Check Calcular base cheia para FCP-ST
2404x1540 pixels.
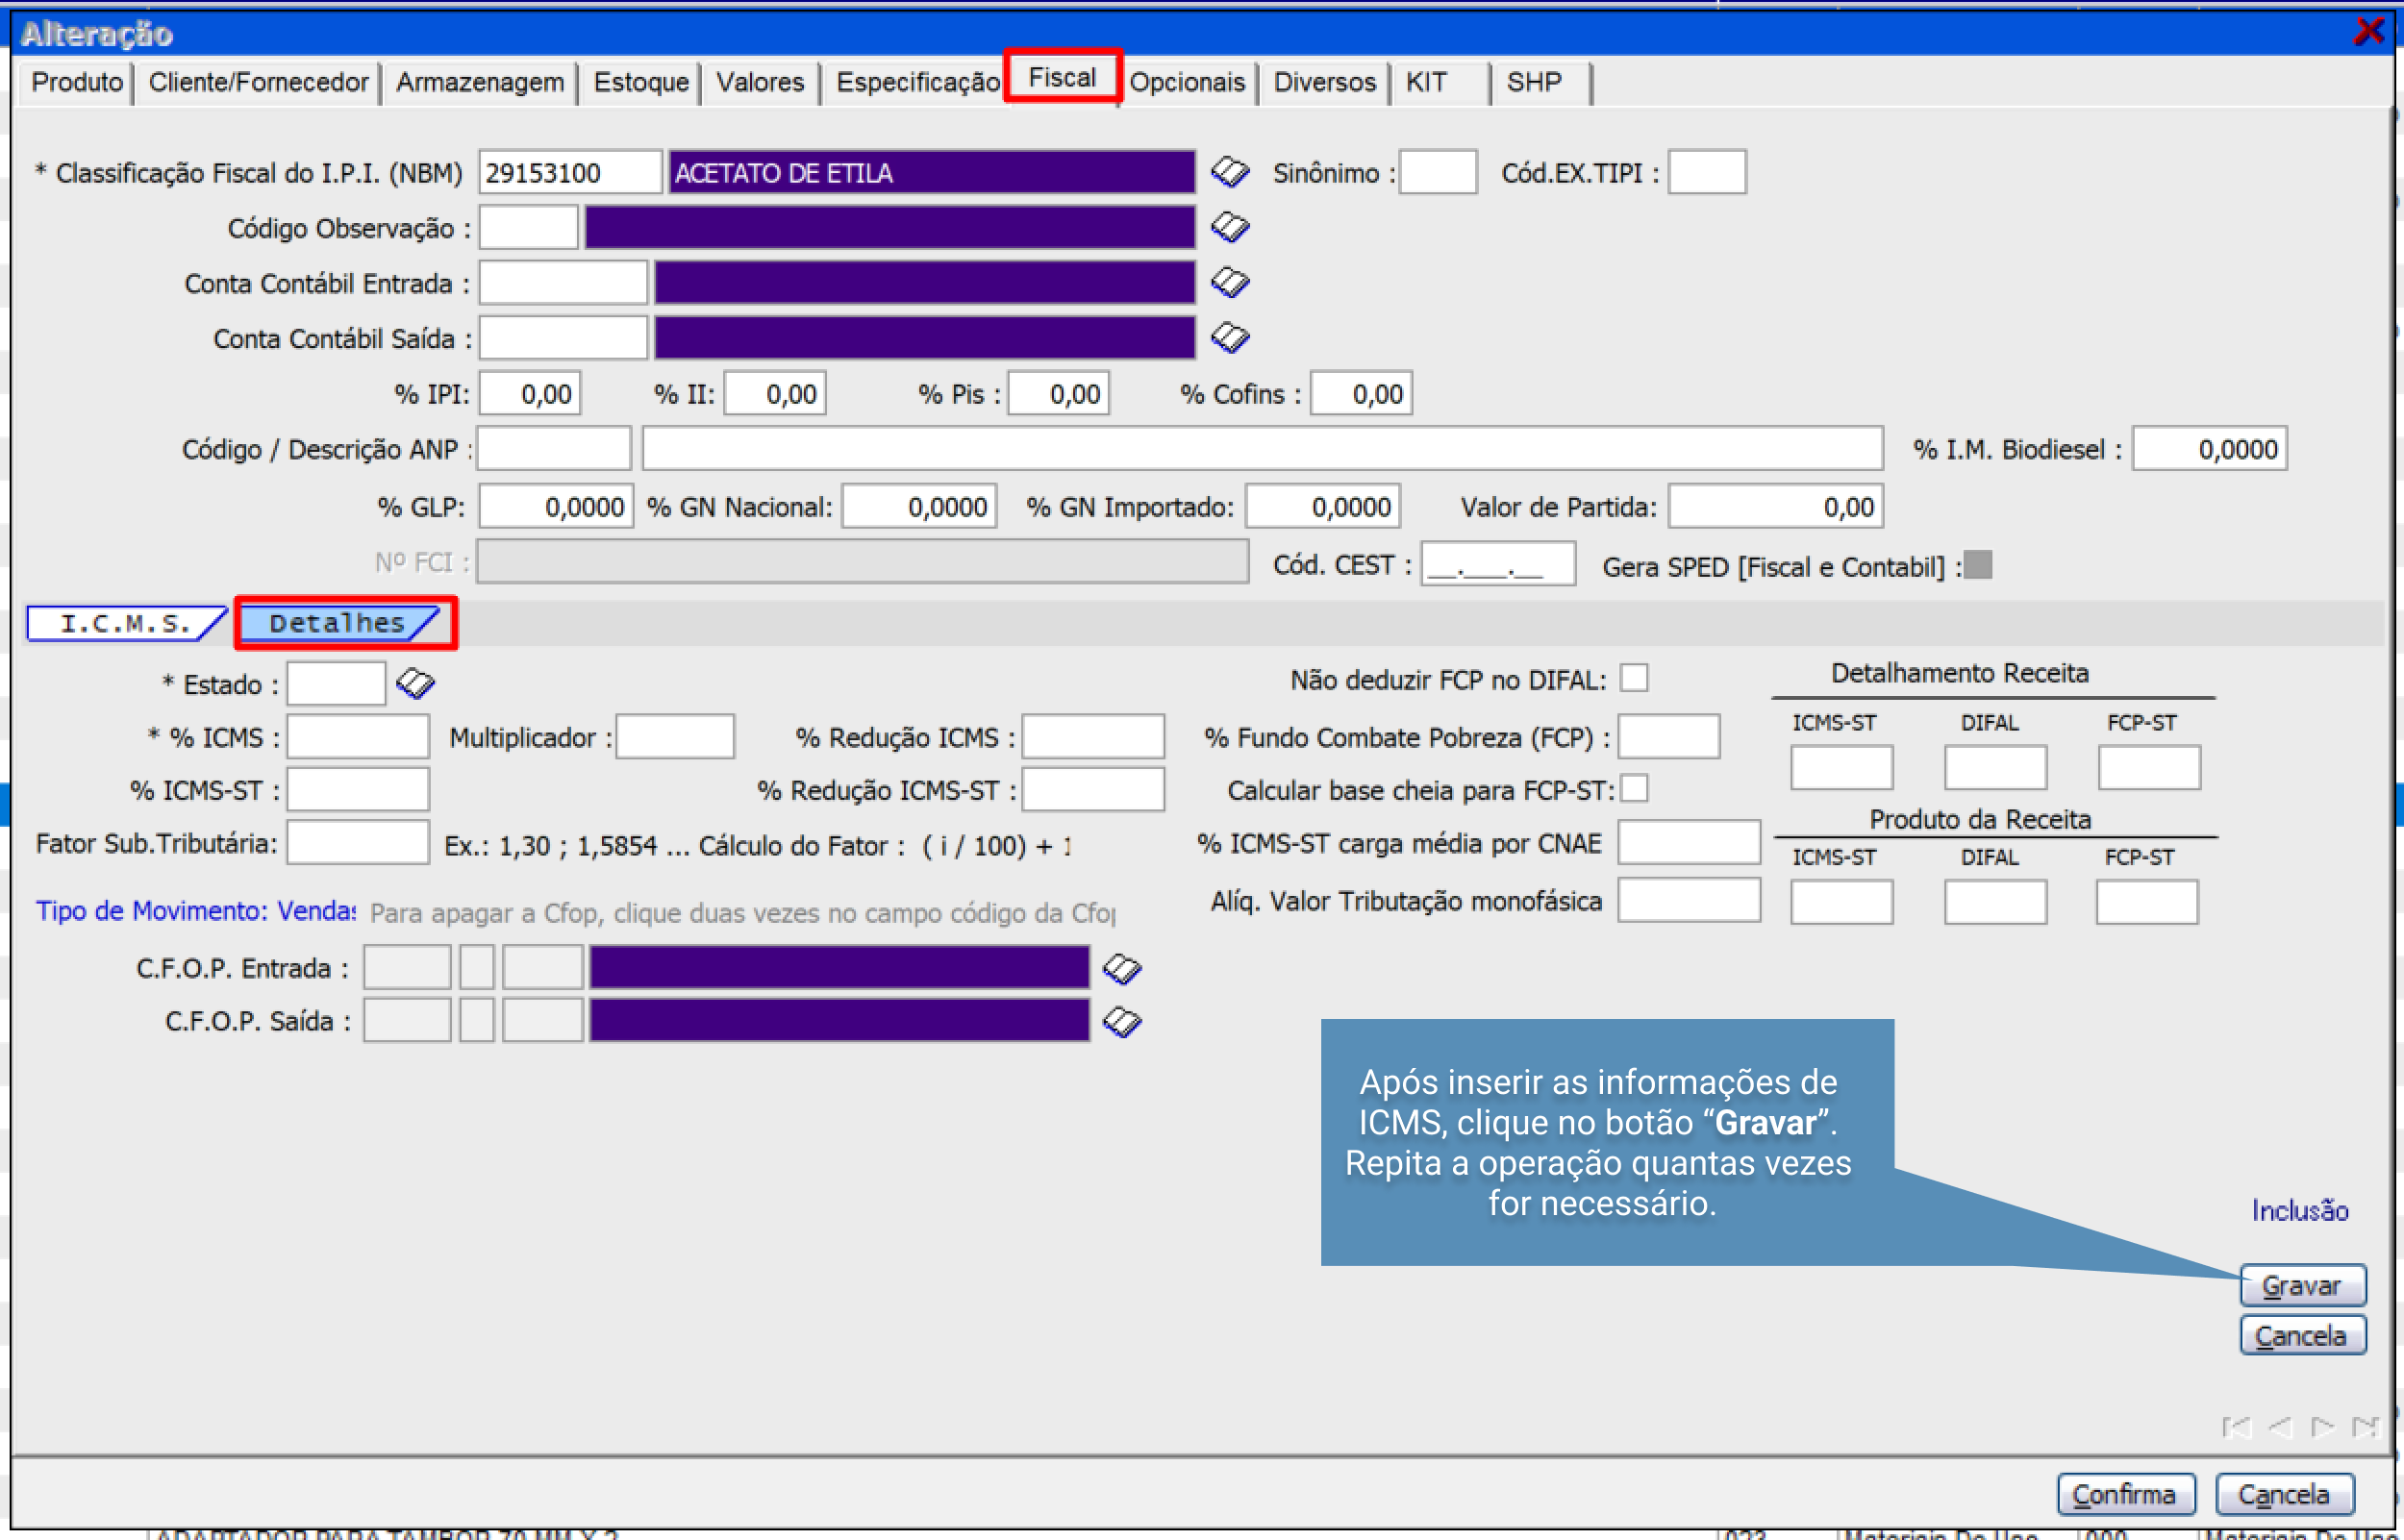pyautogui.click(x=1634, y=788)
